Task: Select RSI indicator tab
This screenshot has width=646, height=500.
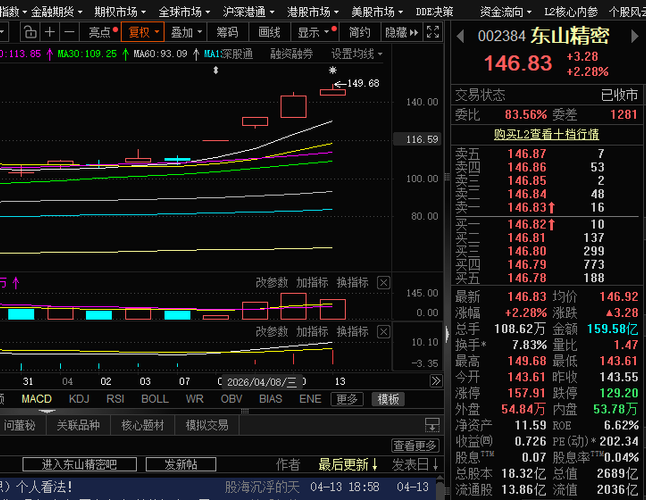Action: (115, 399)
